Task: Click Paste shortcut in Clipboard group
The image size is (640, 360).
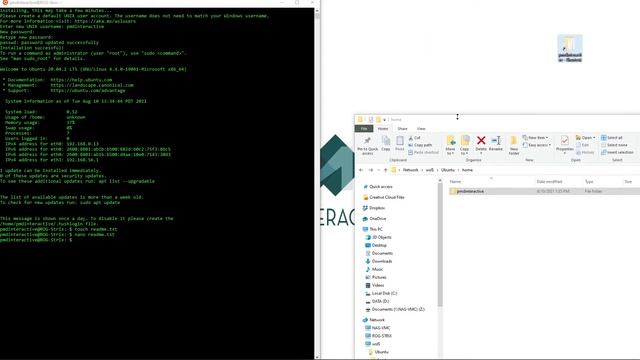Action: pos(423,152)
